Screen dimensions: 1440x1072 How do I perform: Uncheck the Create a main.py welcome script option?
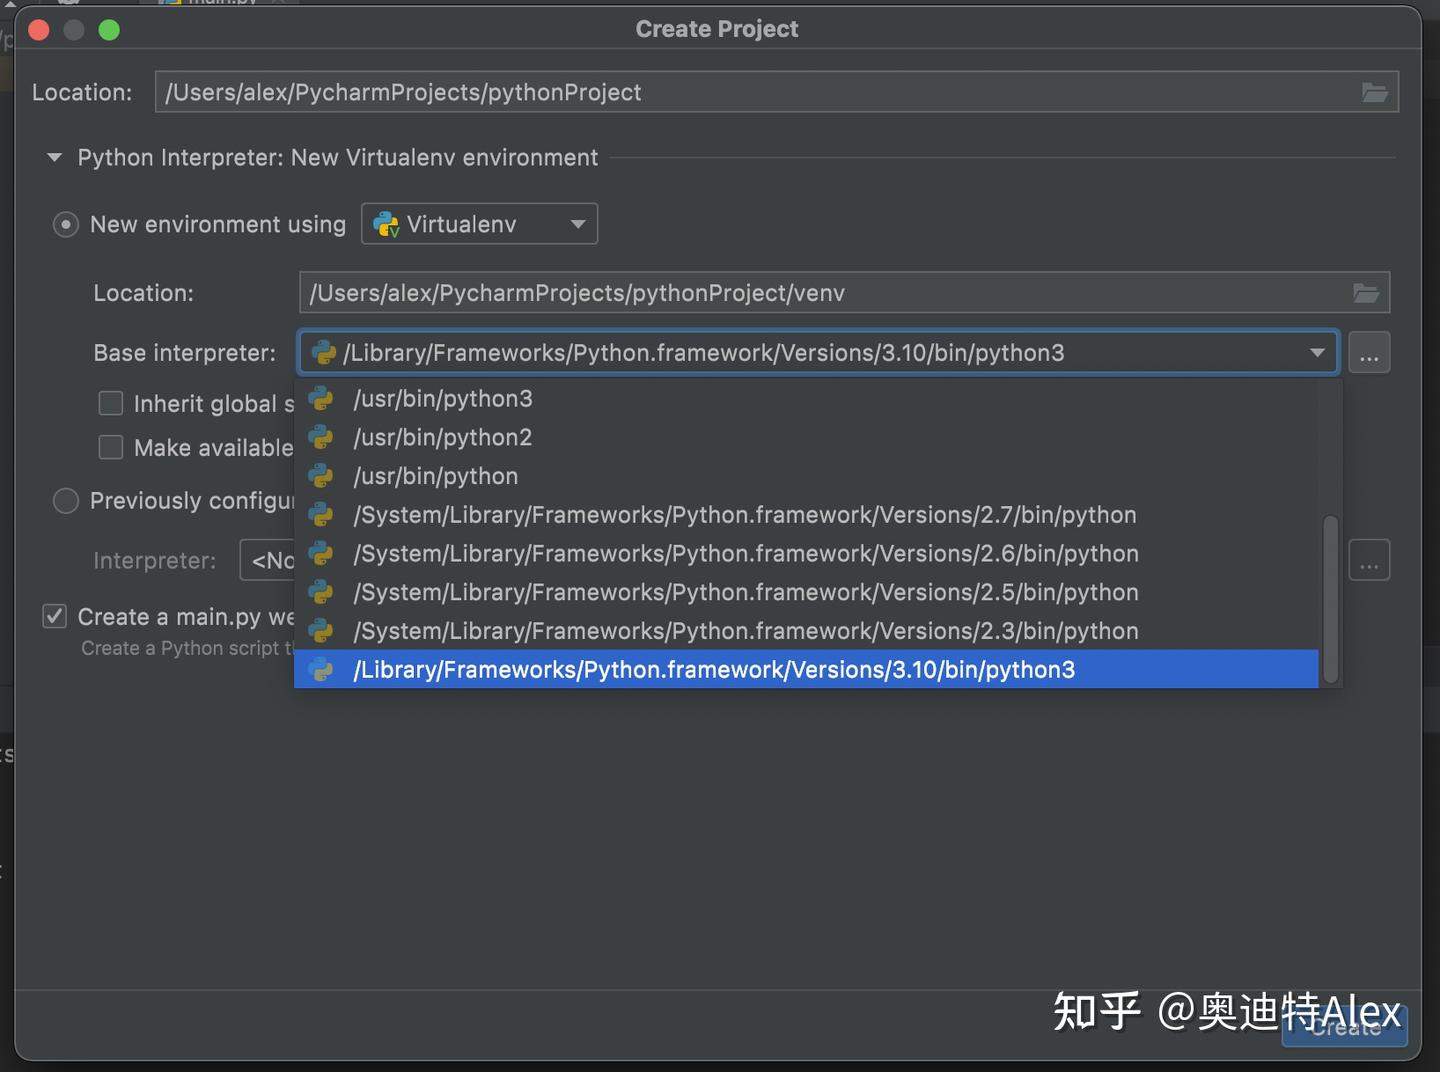click(x=54, y=616)
